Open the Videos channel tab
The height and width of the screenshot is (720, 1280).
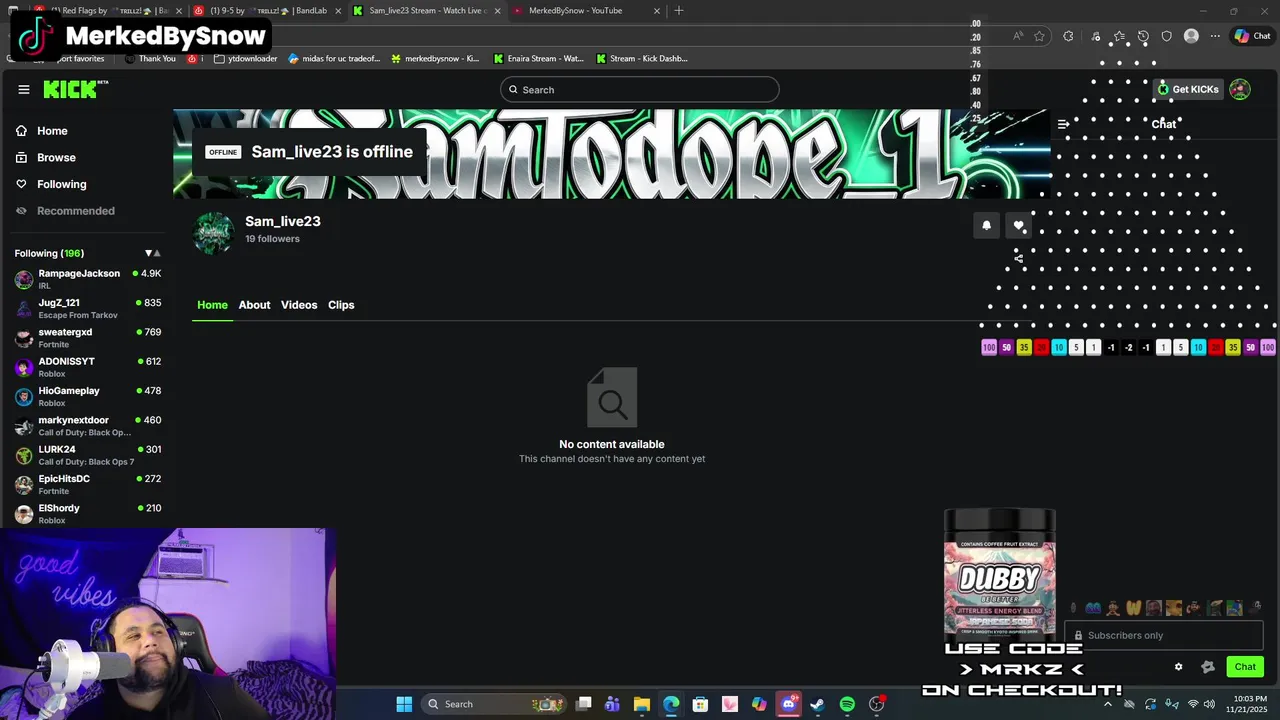pos(299,305)
